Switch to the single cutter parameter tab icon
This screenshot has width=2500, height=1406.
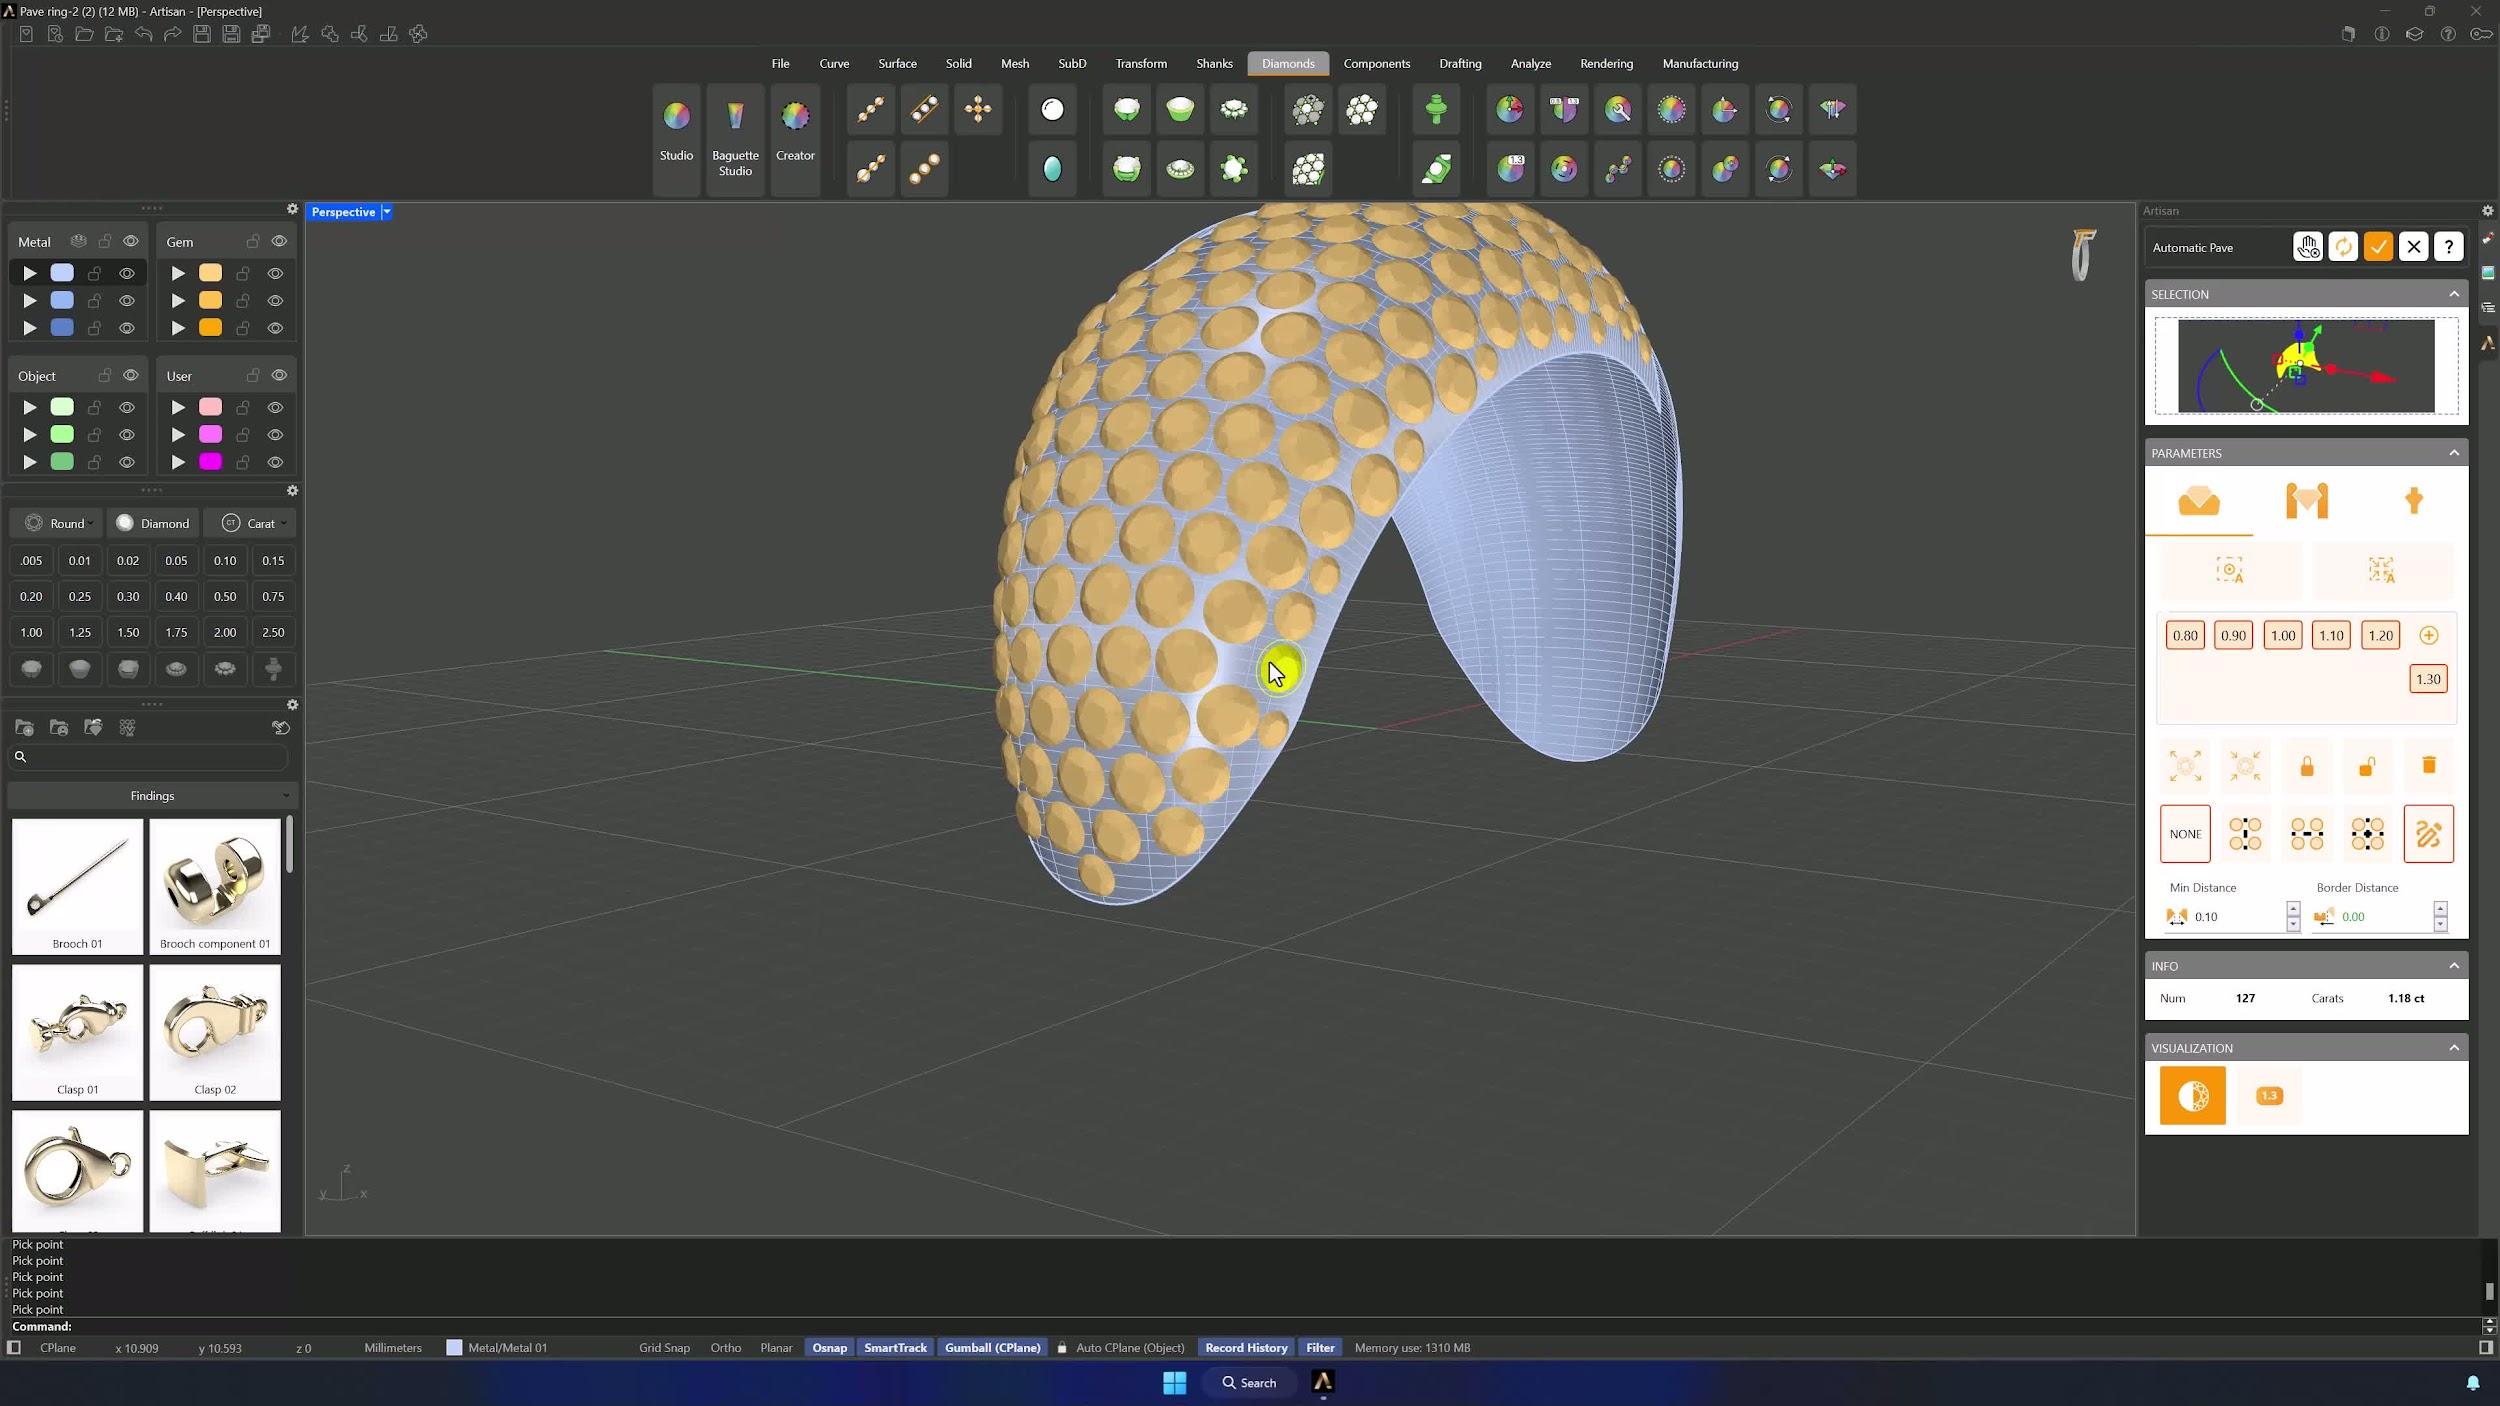point(2414,501)
